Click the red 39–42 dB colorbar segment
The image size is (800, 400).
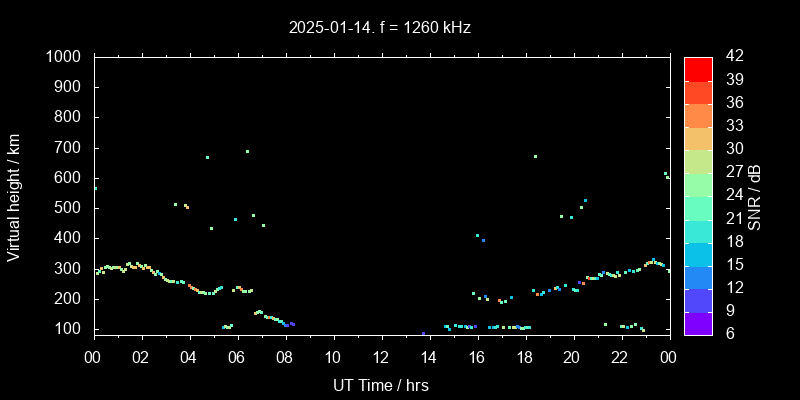(x=698, y=68)
